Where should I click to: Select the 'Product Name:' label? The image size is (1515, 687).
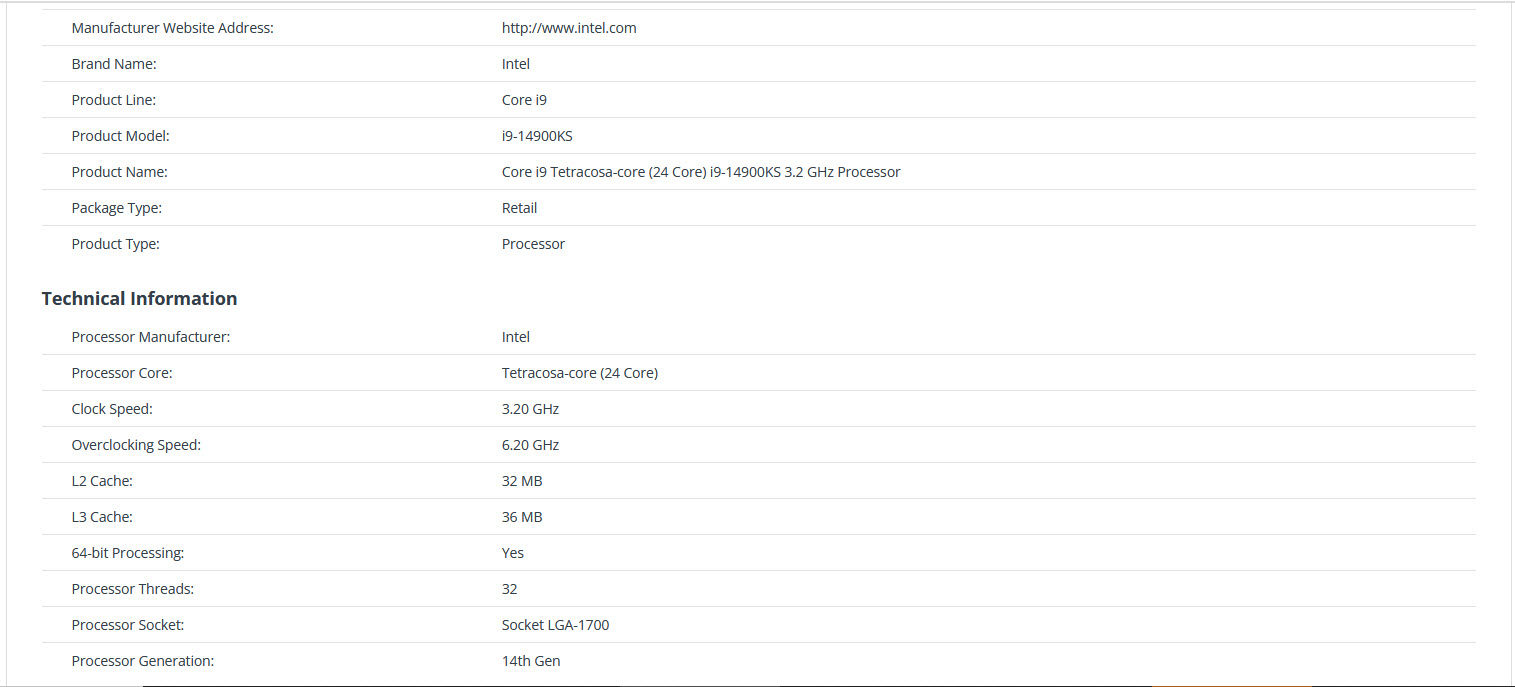click(120, 172)
